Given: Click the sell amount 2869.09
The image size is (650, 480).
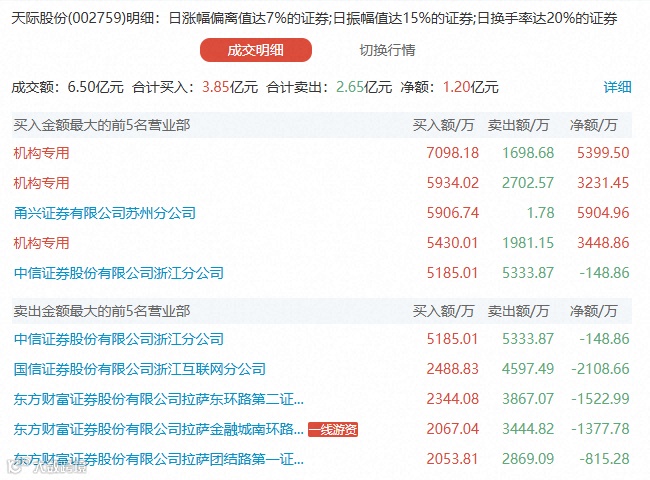Looking at the screenshot, I should [x=528, y=458].
